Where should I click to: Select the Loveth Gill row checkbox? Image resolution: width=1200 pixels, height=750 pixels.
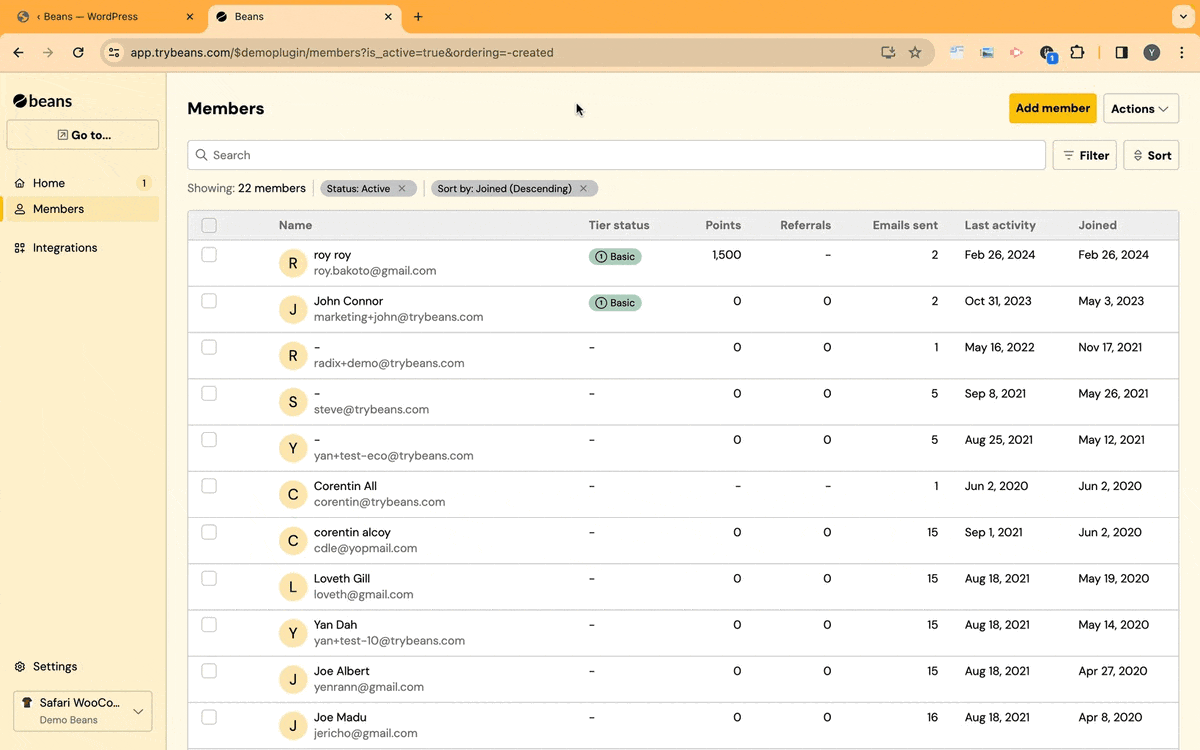[209, 578]
